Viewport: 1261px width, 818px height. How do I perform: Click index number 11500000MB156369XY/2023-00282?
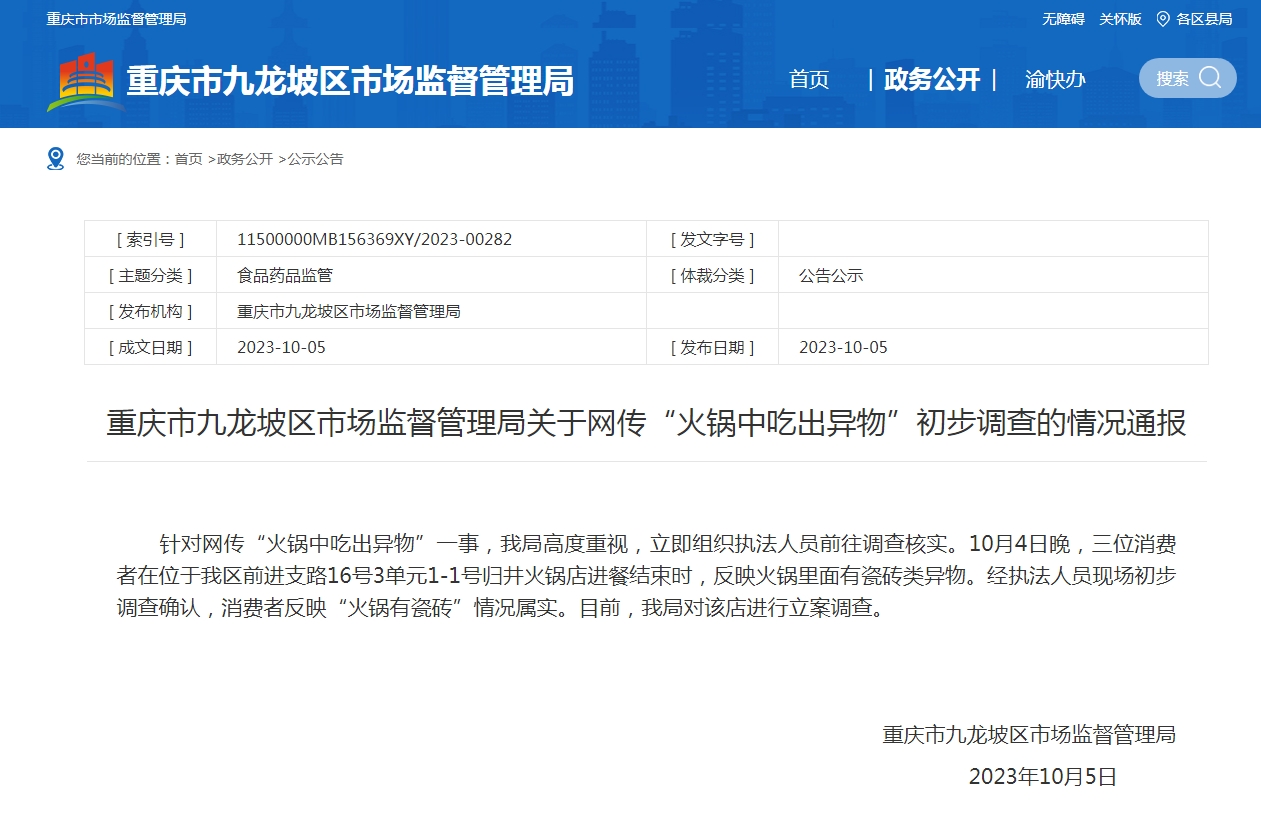coord(374,239)
